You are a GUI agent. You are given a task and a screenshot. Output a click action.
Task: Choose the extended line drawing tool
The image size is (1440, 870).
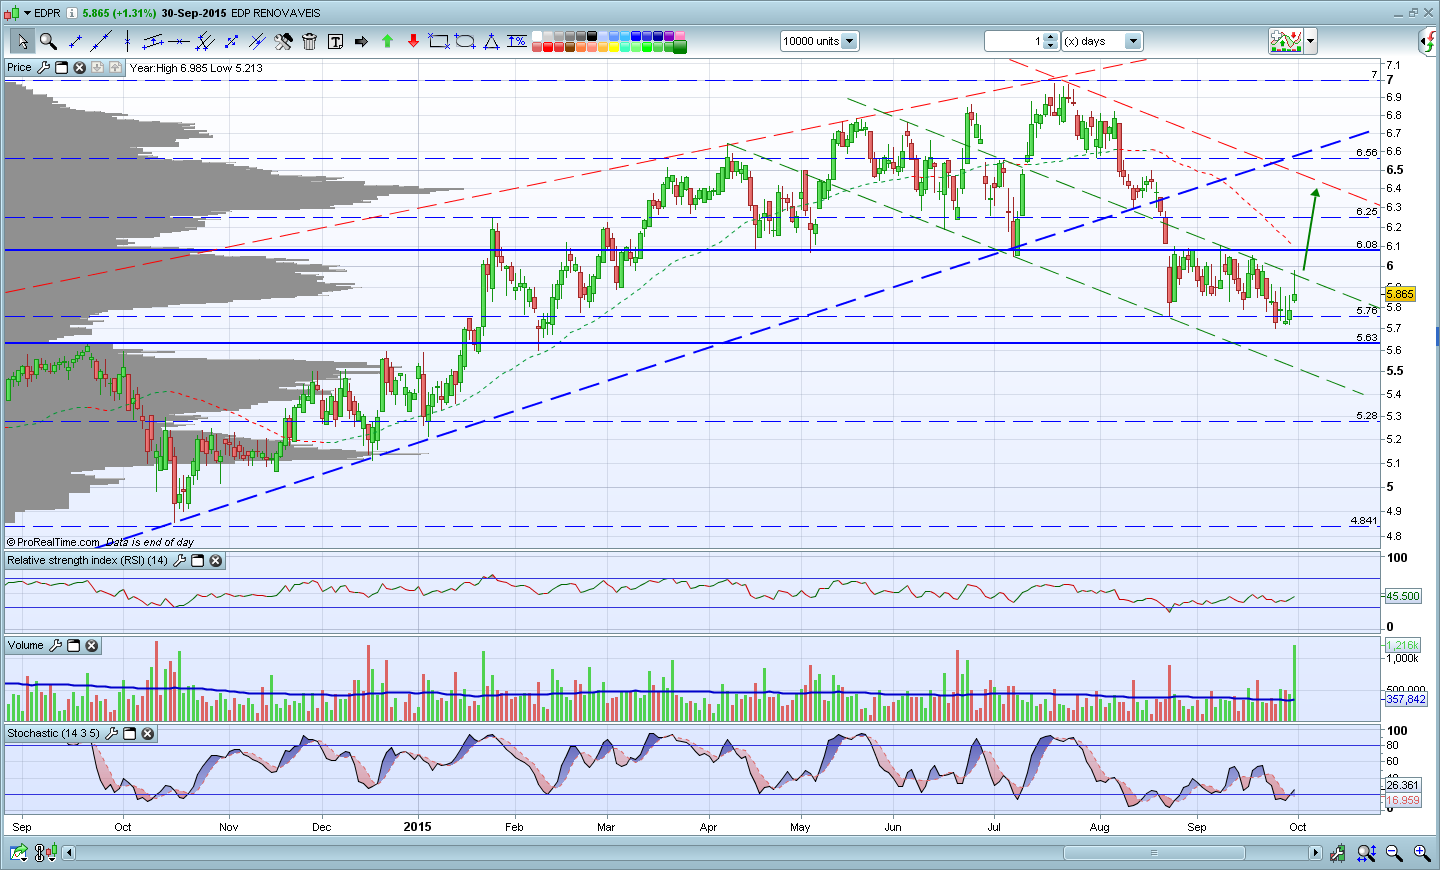pyautogui.click(x=101, y=41)
